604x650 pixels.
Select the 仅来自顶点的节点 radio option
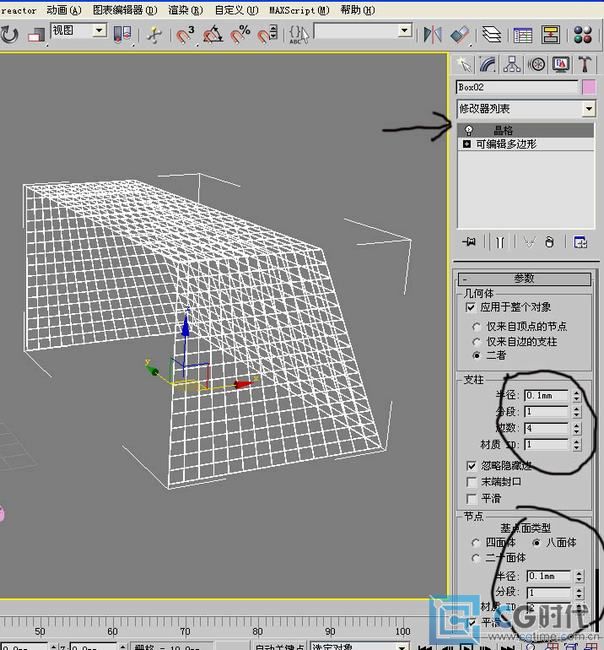click(x=476, y=327)
